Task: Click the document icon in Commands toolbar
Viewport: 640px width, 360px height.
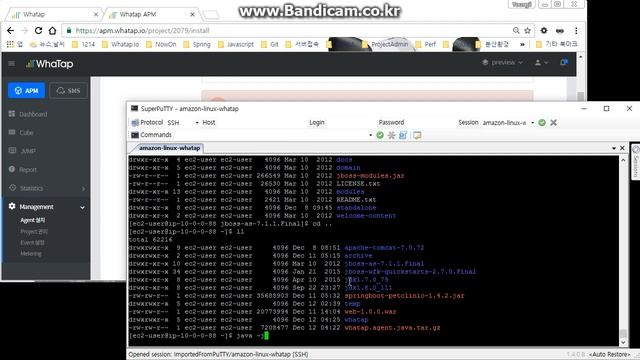Action: (417, 135)
